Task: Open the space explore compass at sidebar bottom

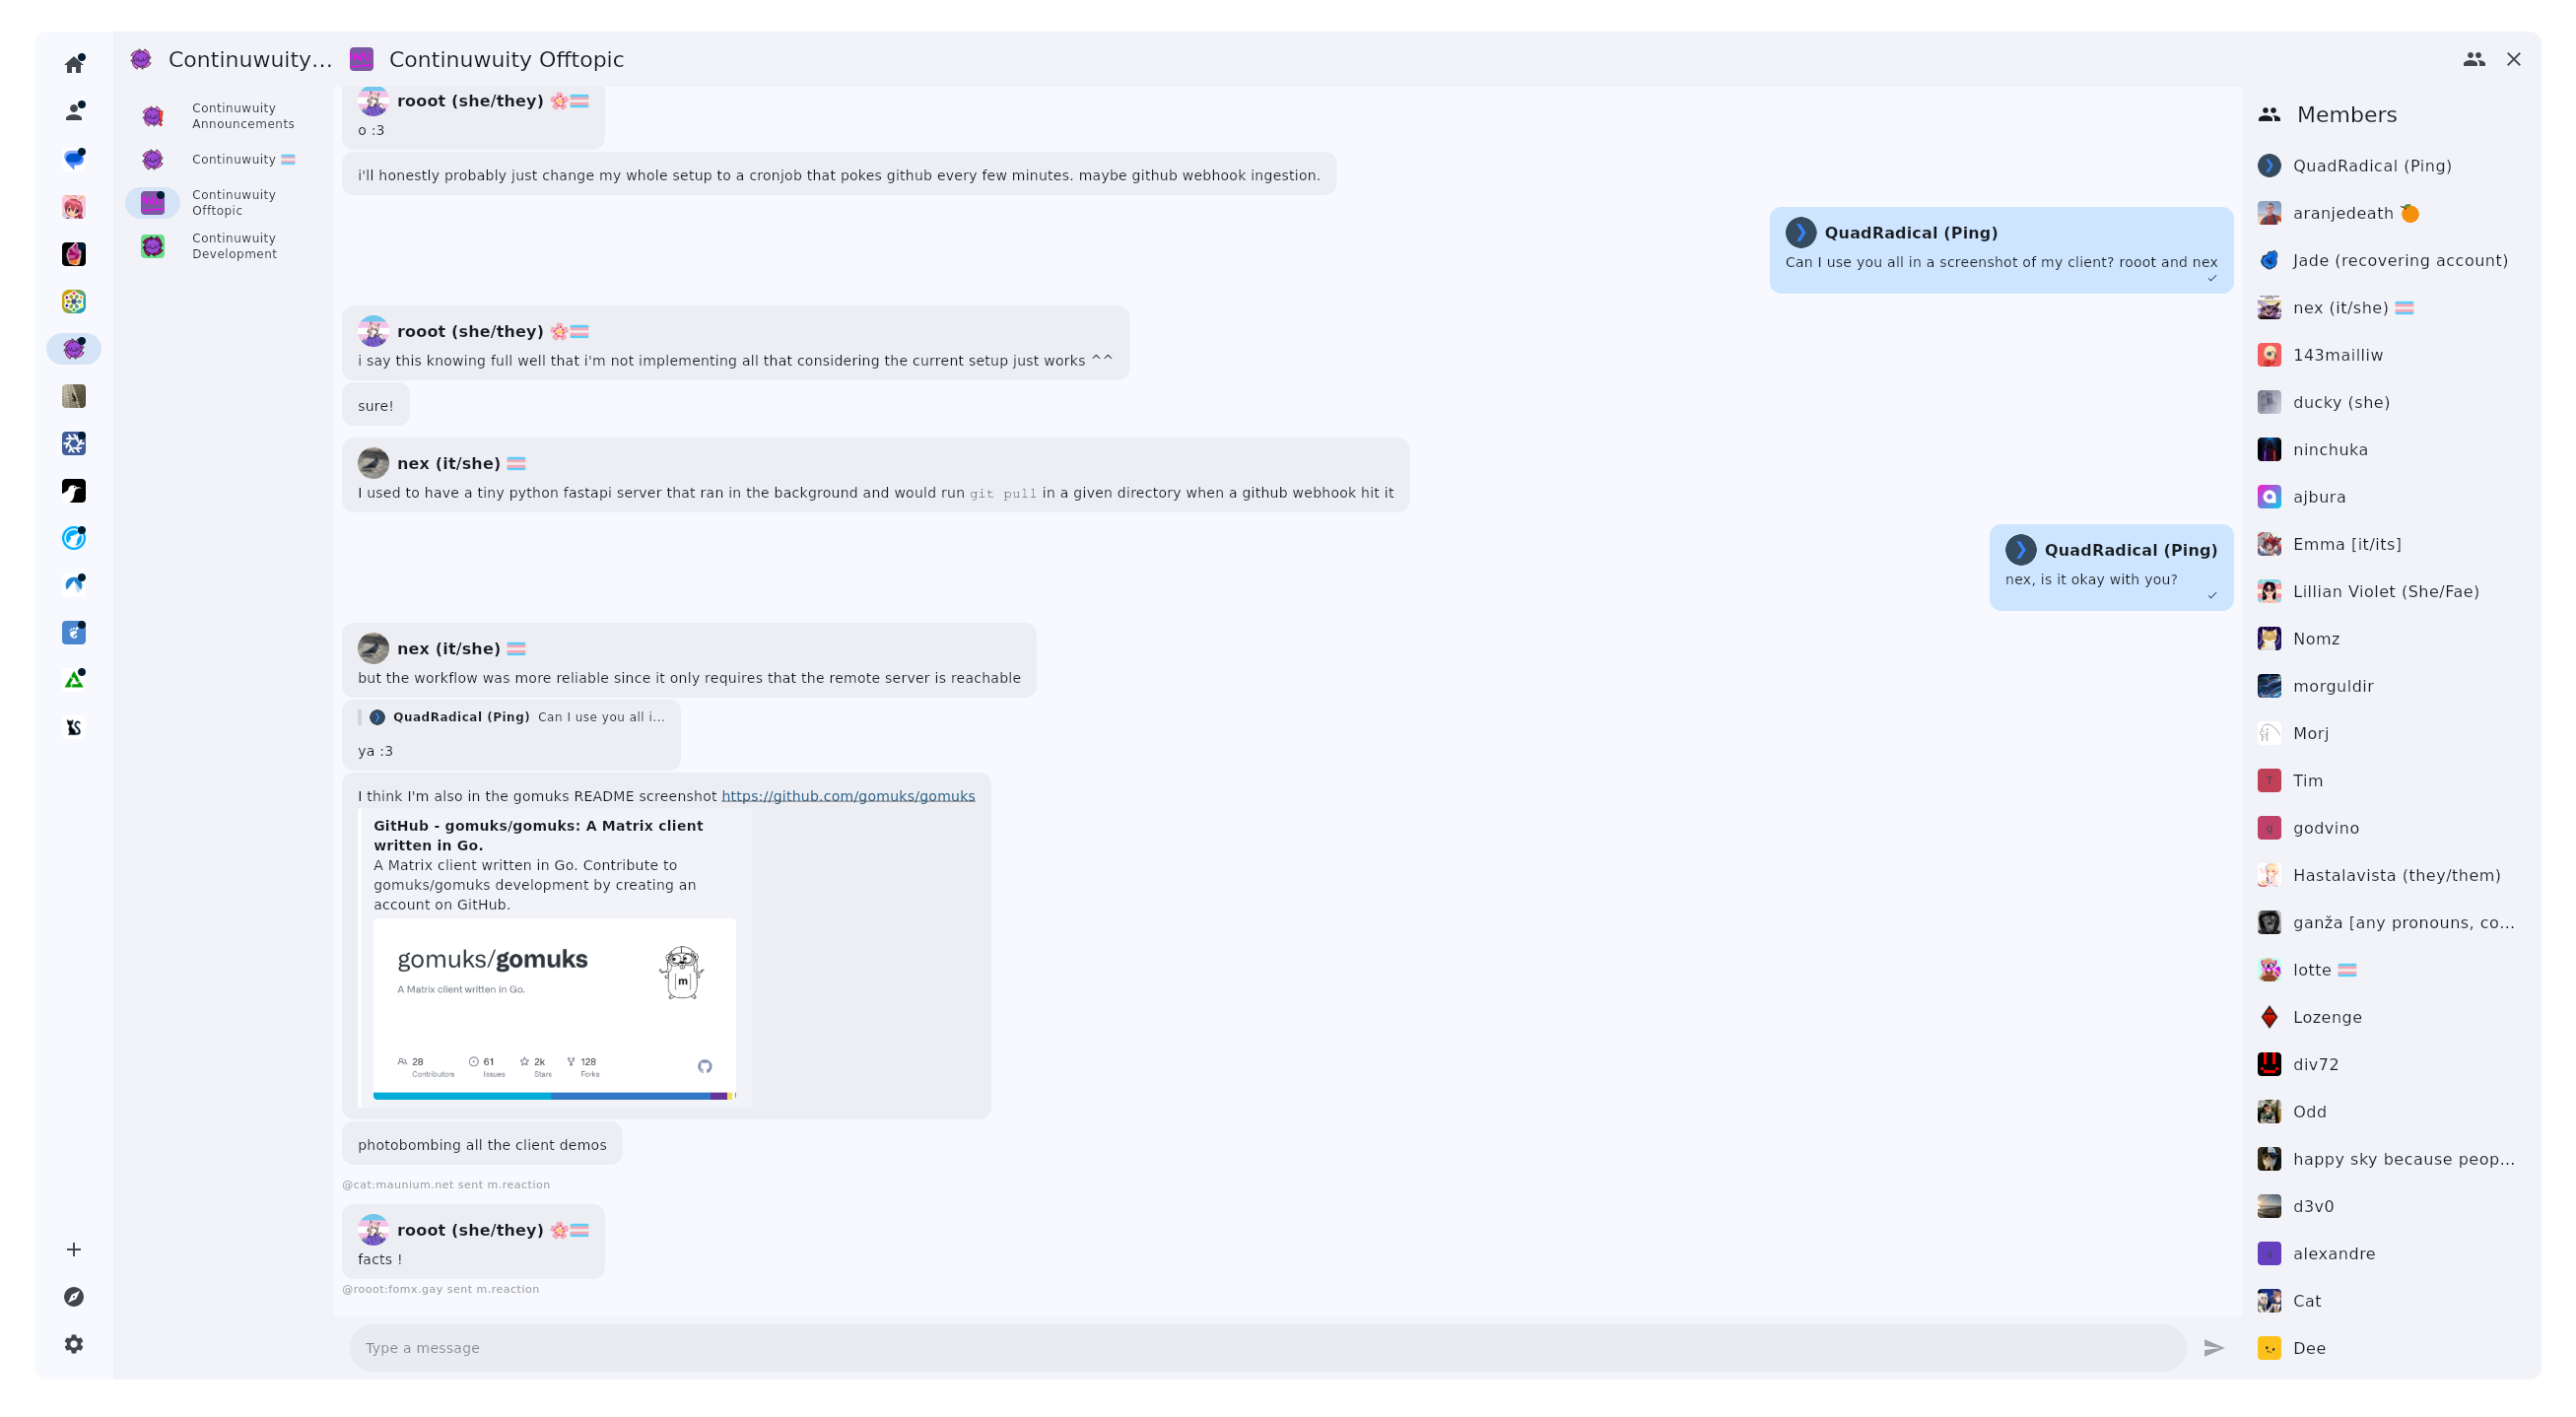Action: click(x=74, y=1296)
